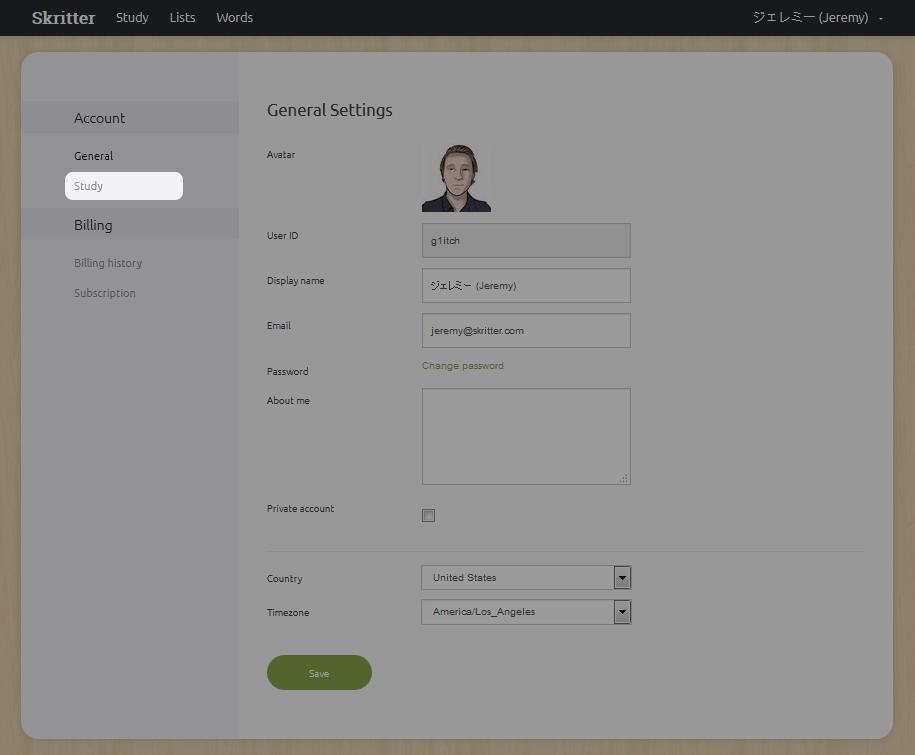The height and width of the screenshot is (755, 915).
Task: Click the Save button
Action: [x=319, y=673]
